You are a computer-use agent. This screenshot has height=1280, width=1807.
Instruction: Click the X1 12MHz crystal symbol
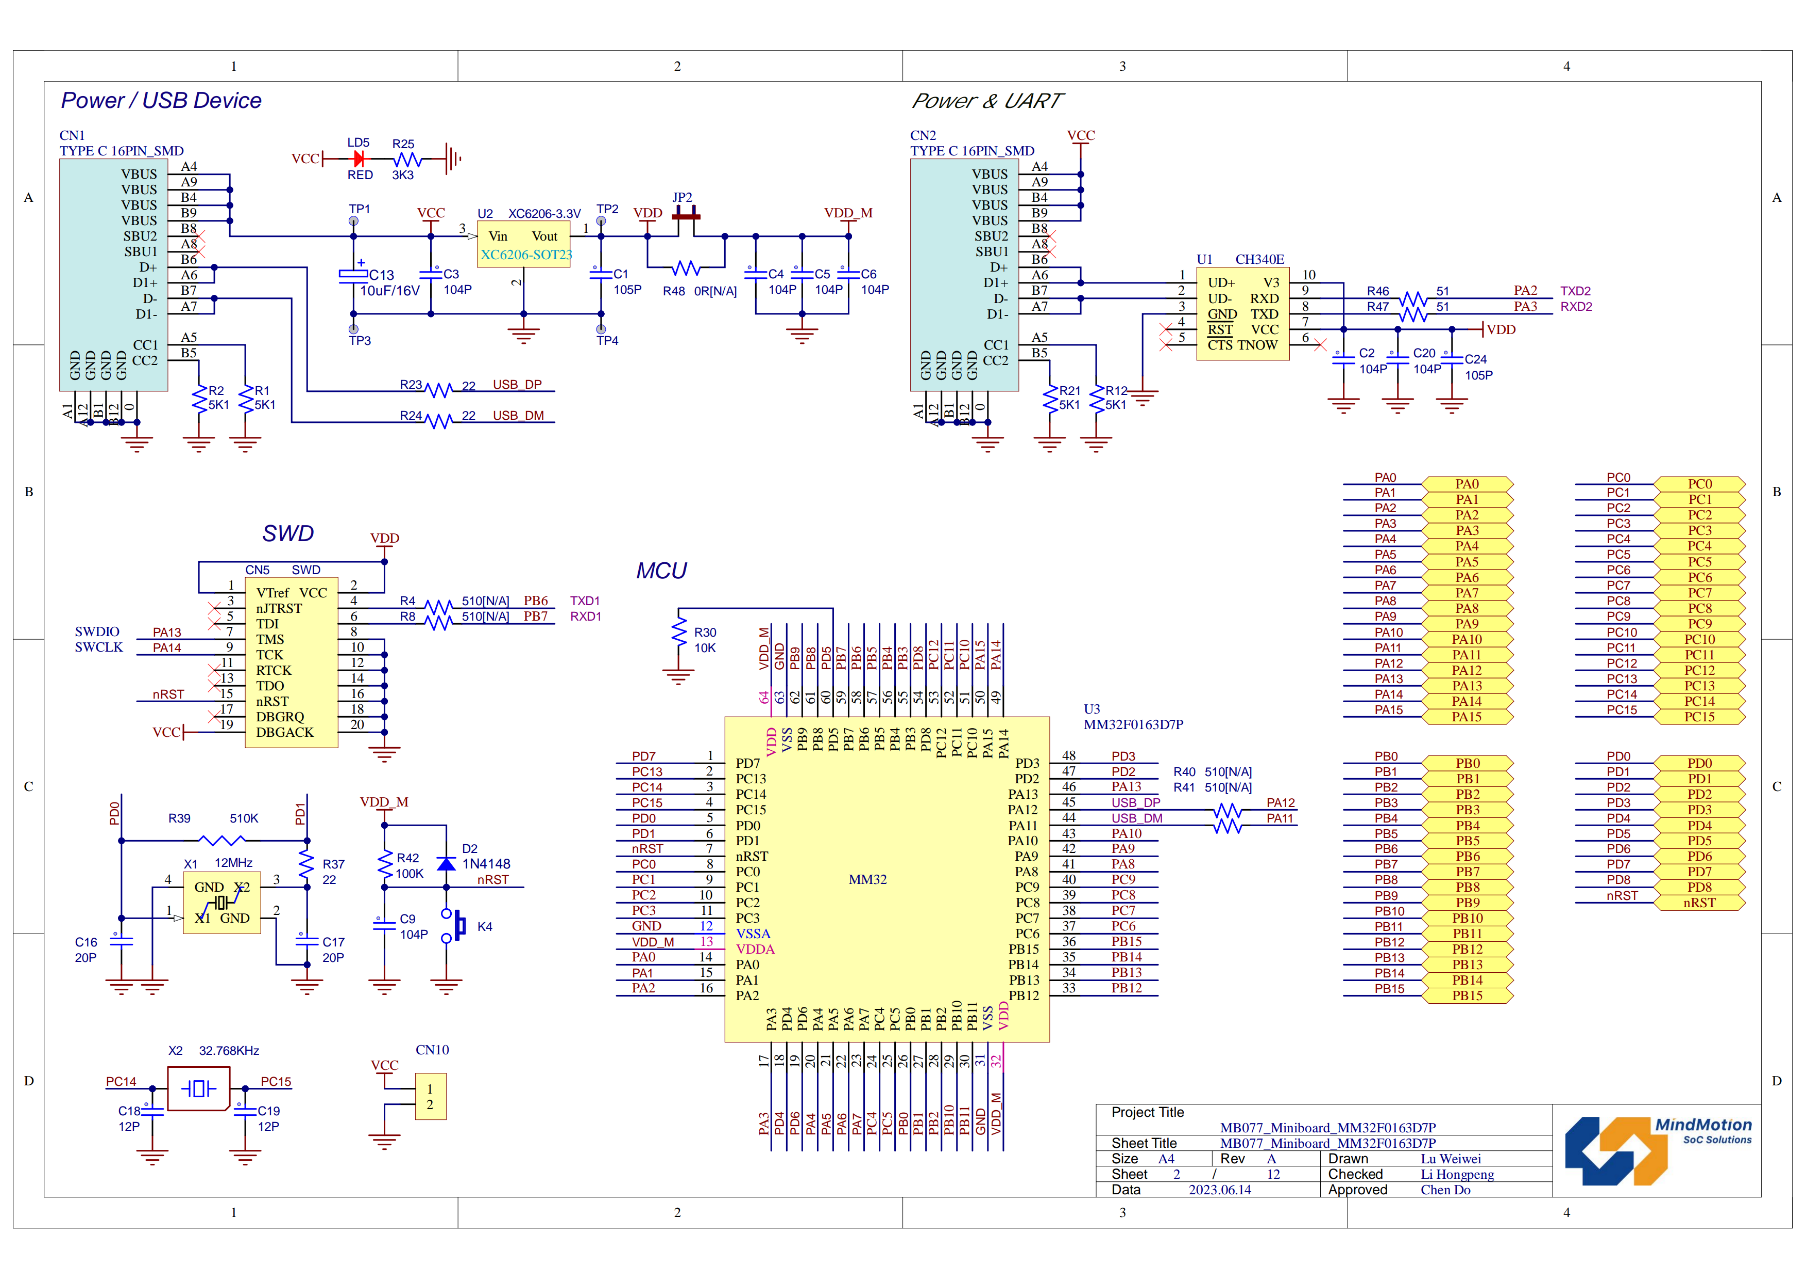(222, 903)
